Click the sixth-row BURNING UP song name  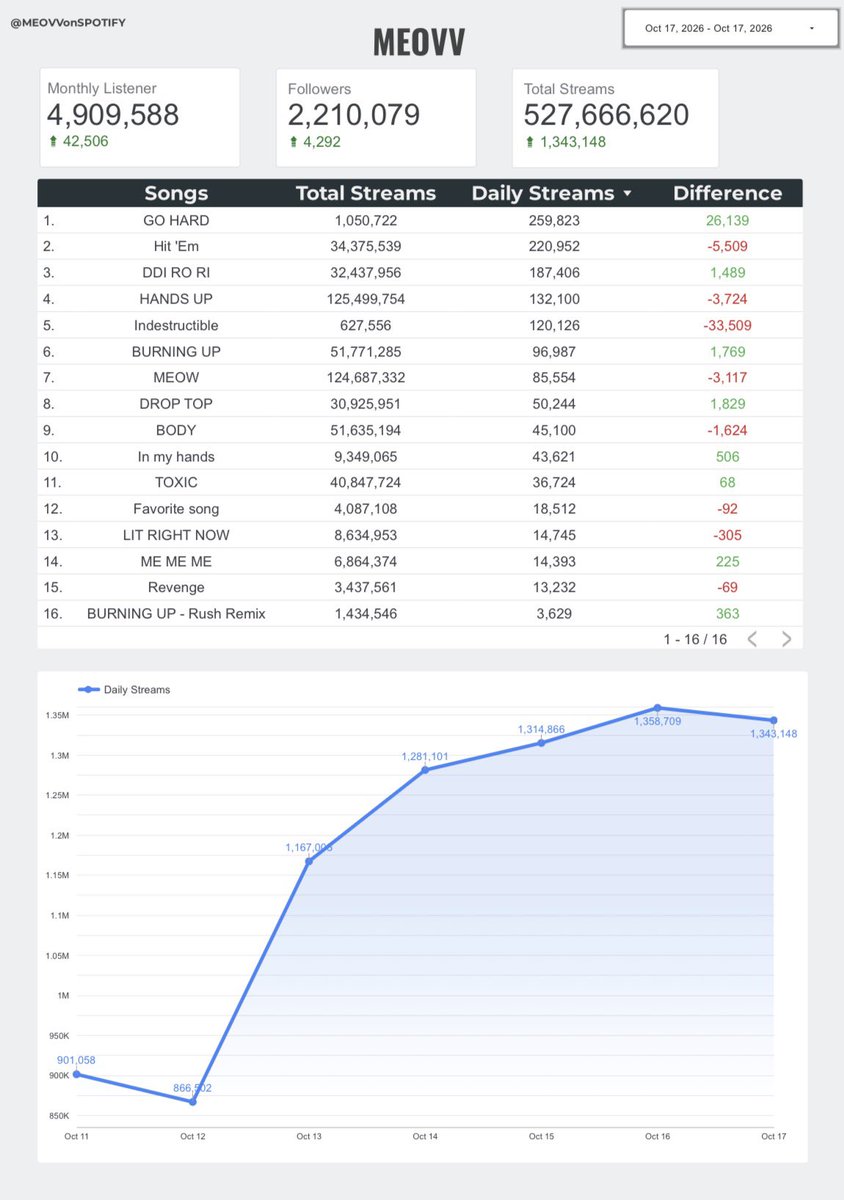tap(176, 351)
